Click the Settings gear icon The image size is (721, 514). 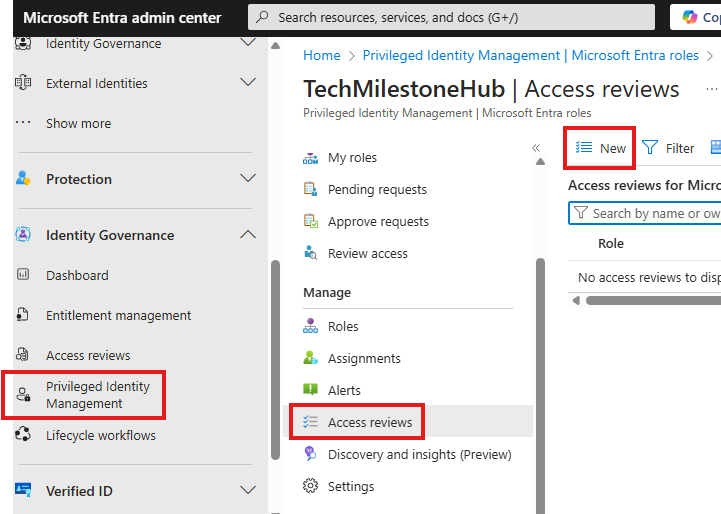point(310,486)
